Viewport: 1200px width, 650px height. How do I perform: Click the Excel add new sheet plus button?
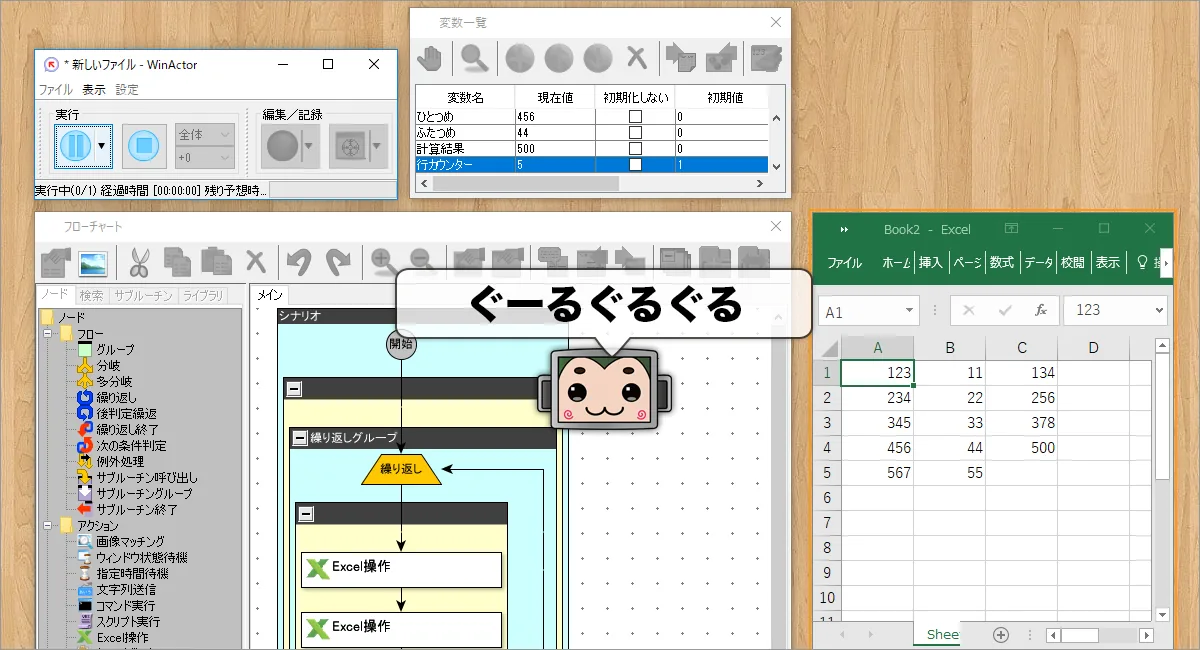1001,635
